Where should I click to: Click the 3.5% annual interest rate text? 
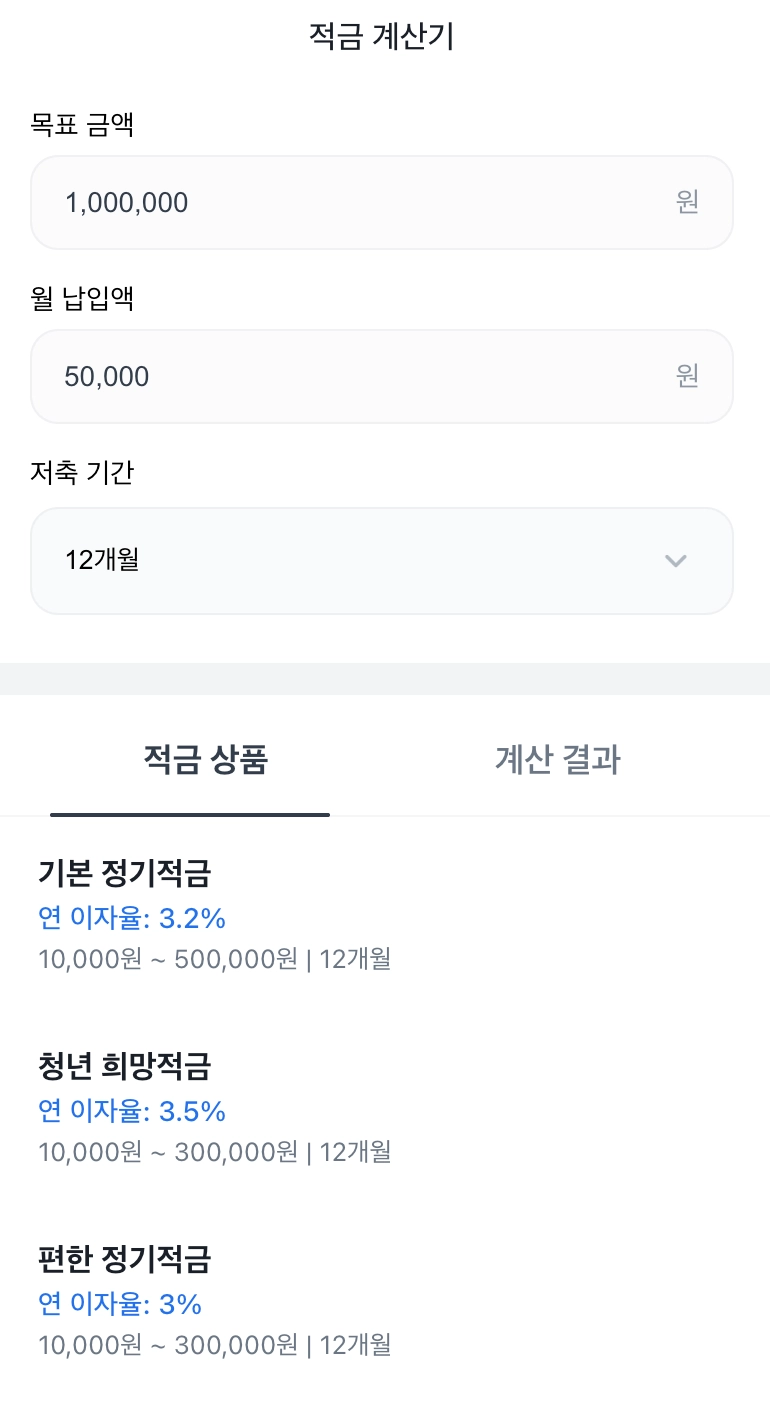point(132,1111)
